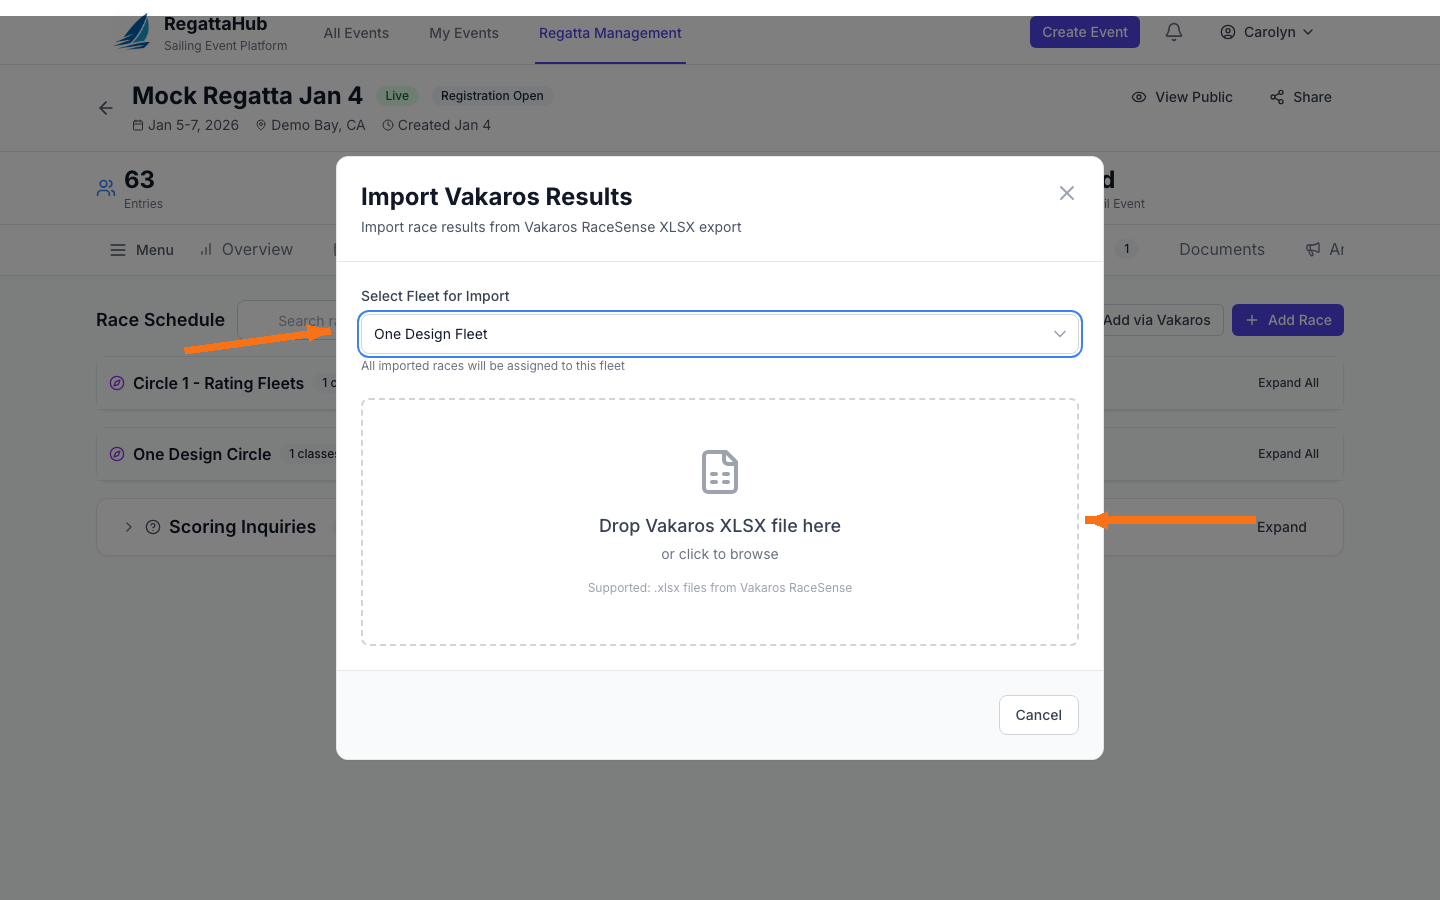Click the View Public eye icon
1440x900 pixels.
click(1139, 97)
